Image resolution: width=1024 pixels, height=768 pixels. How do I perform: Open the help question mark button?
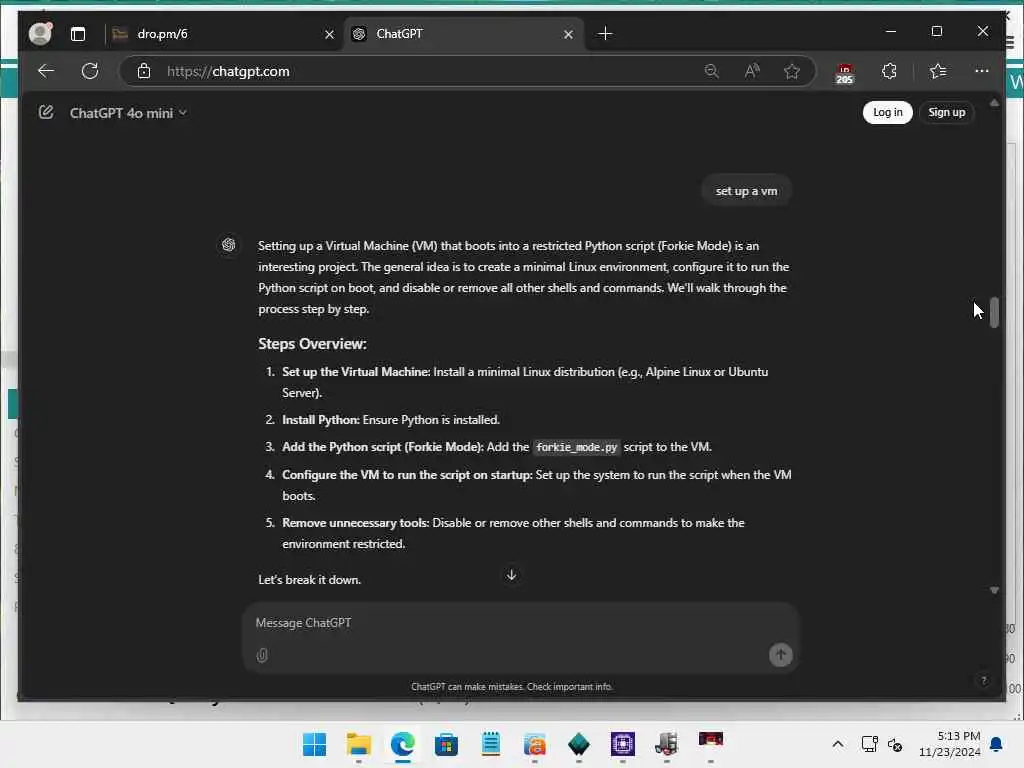coord(984,681)
